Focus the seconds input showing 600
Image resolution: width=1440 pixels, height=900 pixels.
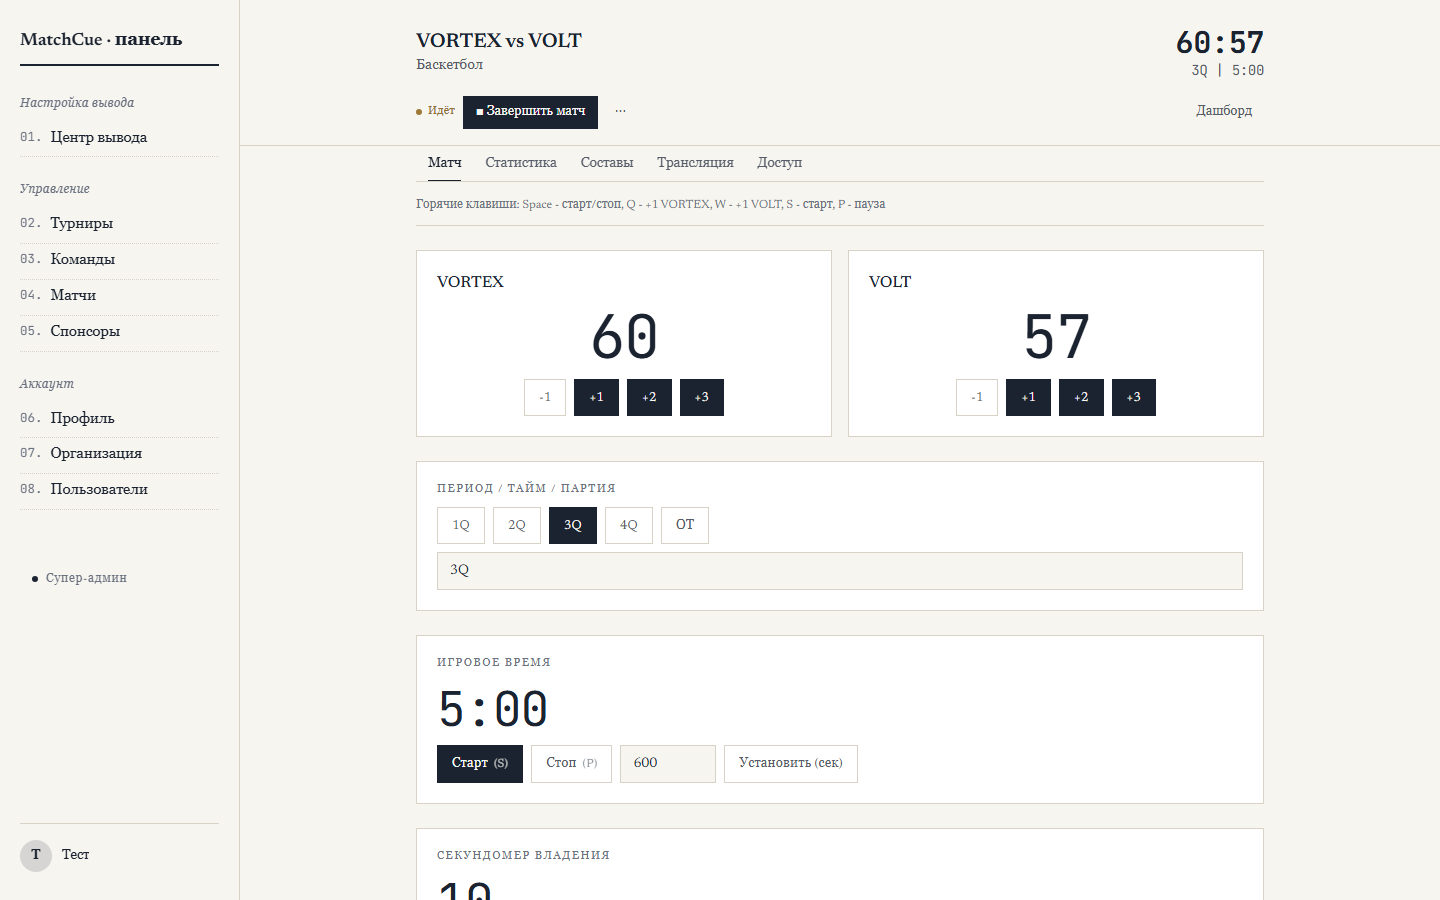point(668,764)
